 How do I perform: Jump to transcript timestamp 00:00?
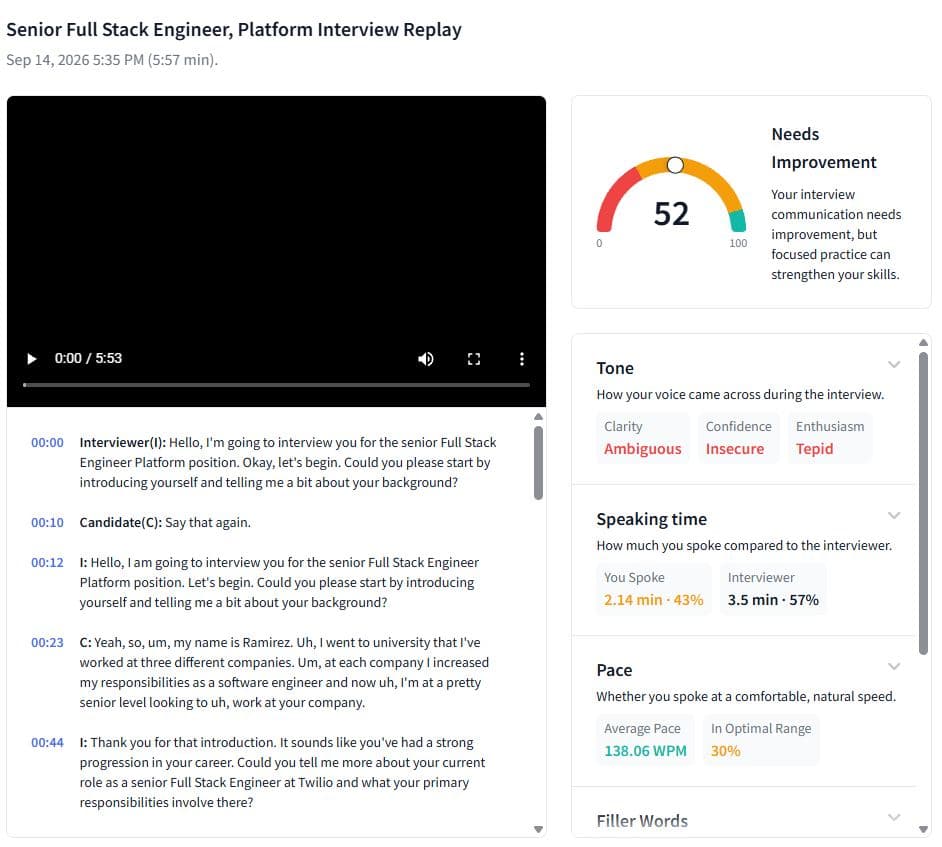click(x=47, y=443)
